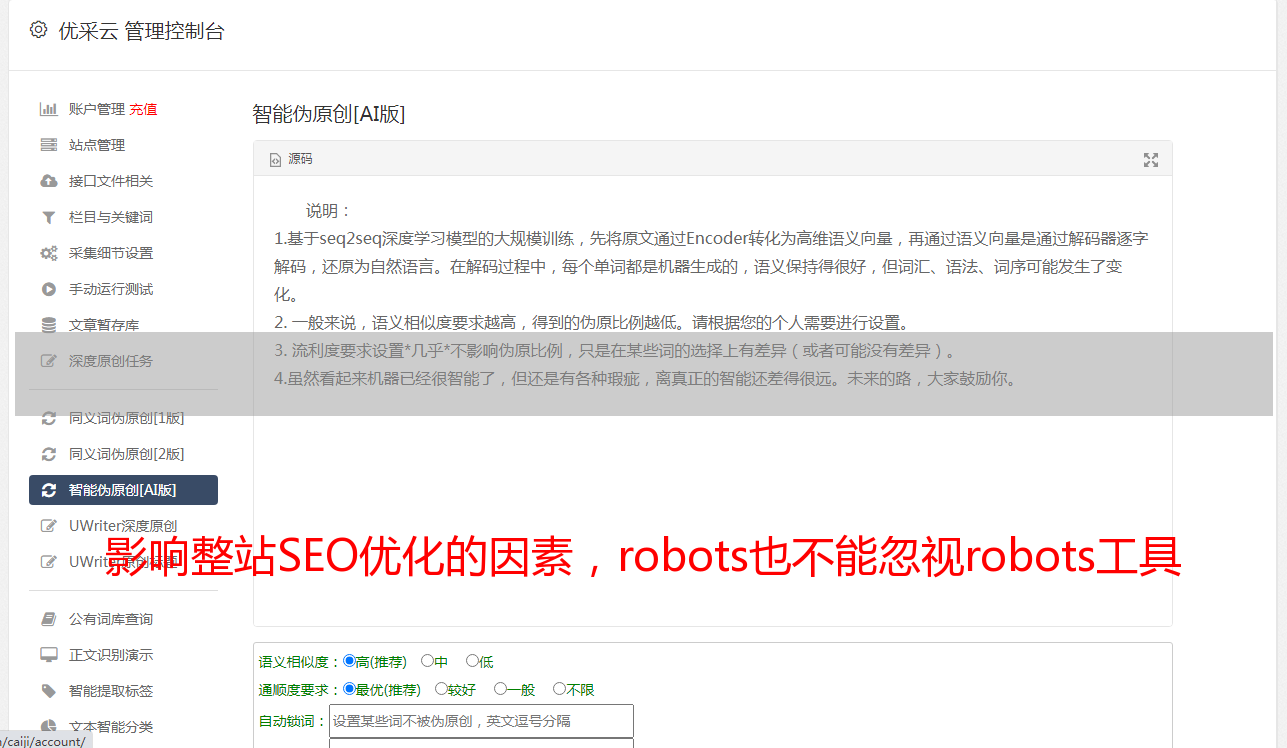The height and width of the screenshot is (748, 1287).
Task: Click the bar chart icon for 账户管理
Action: click(48, 109)
